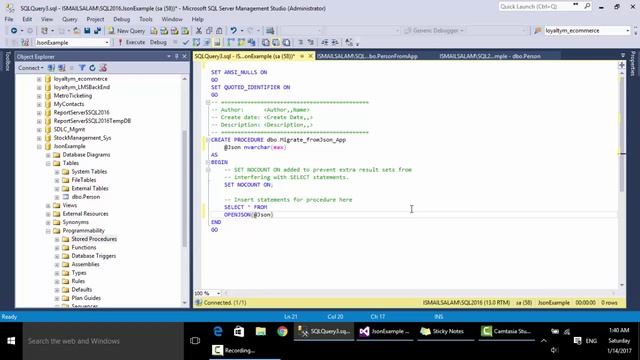Toggle Include Actual Execution Plan
Viewport: 640px width, 360px height.
[x=231, y=42]
